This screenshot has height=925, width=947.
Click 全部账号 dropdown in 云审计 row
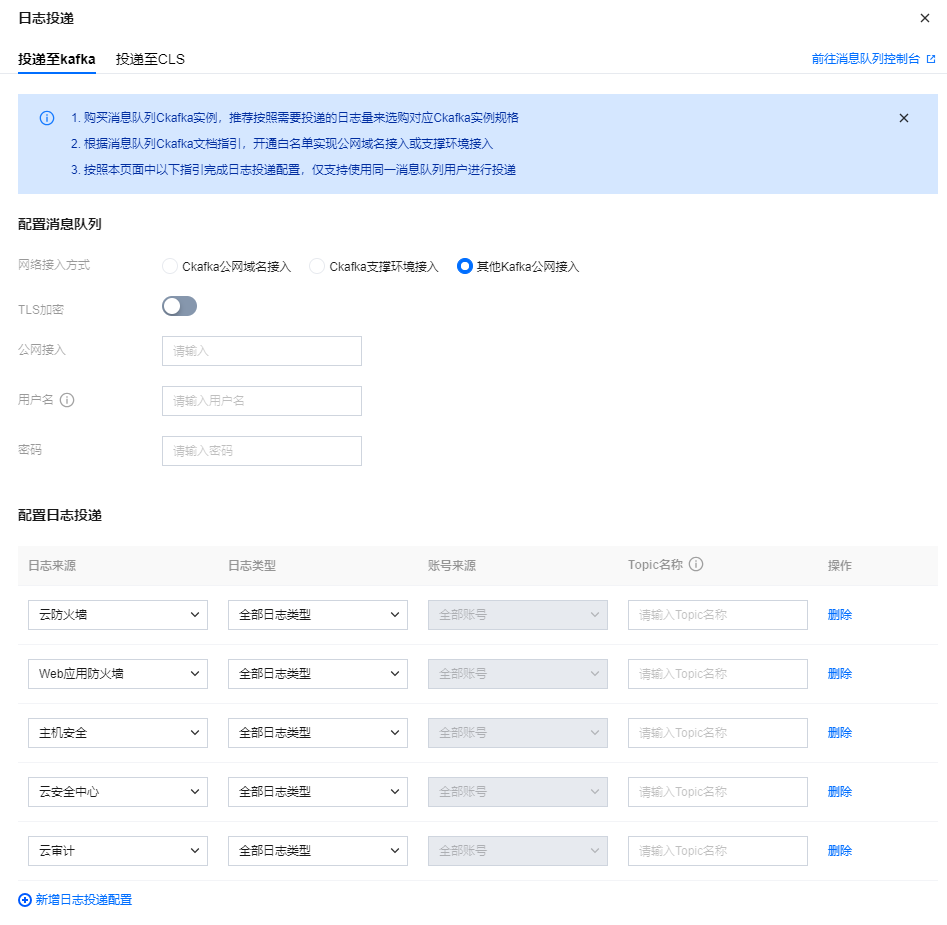click(518, 851)
